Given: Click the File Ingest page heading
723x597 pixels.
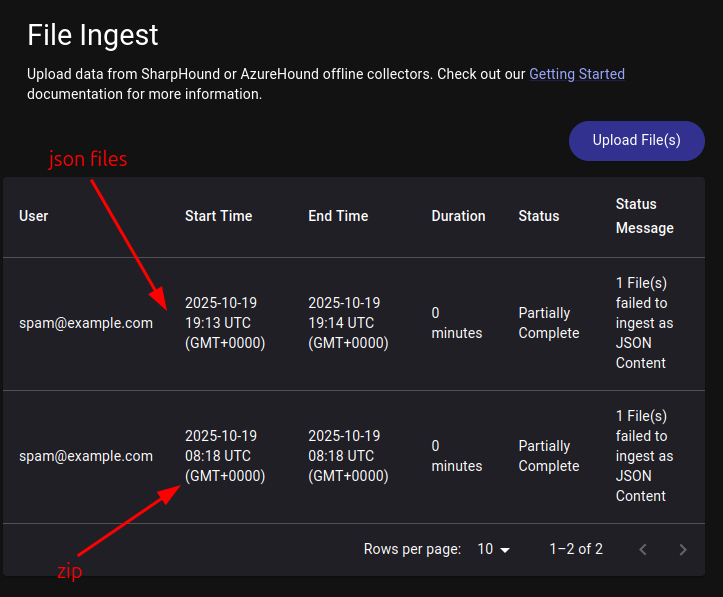Looking at the screenshot, I should (93, 35).
